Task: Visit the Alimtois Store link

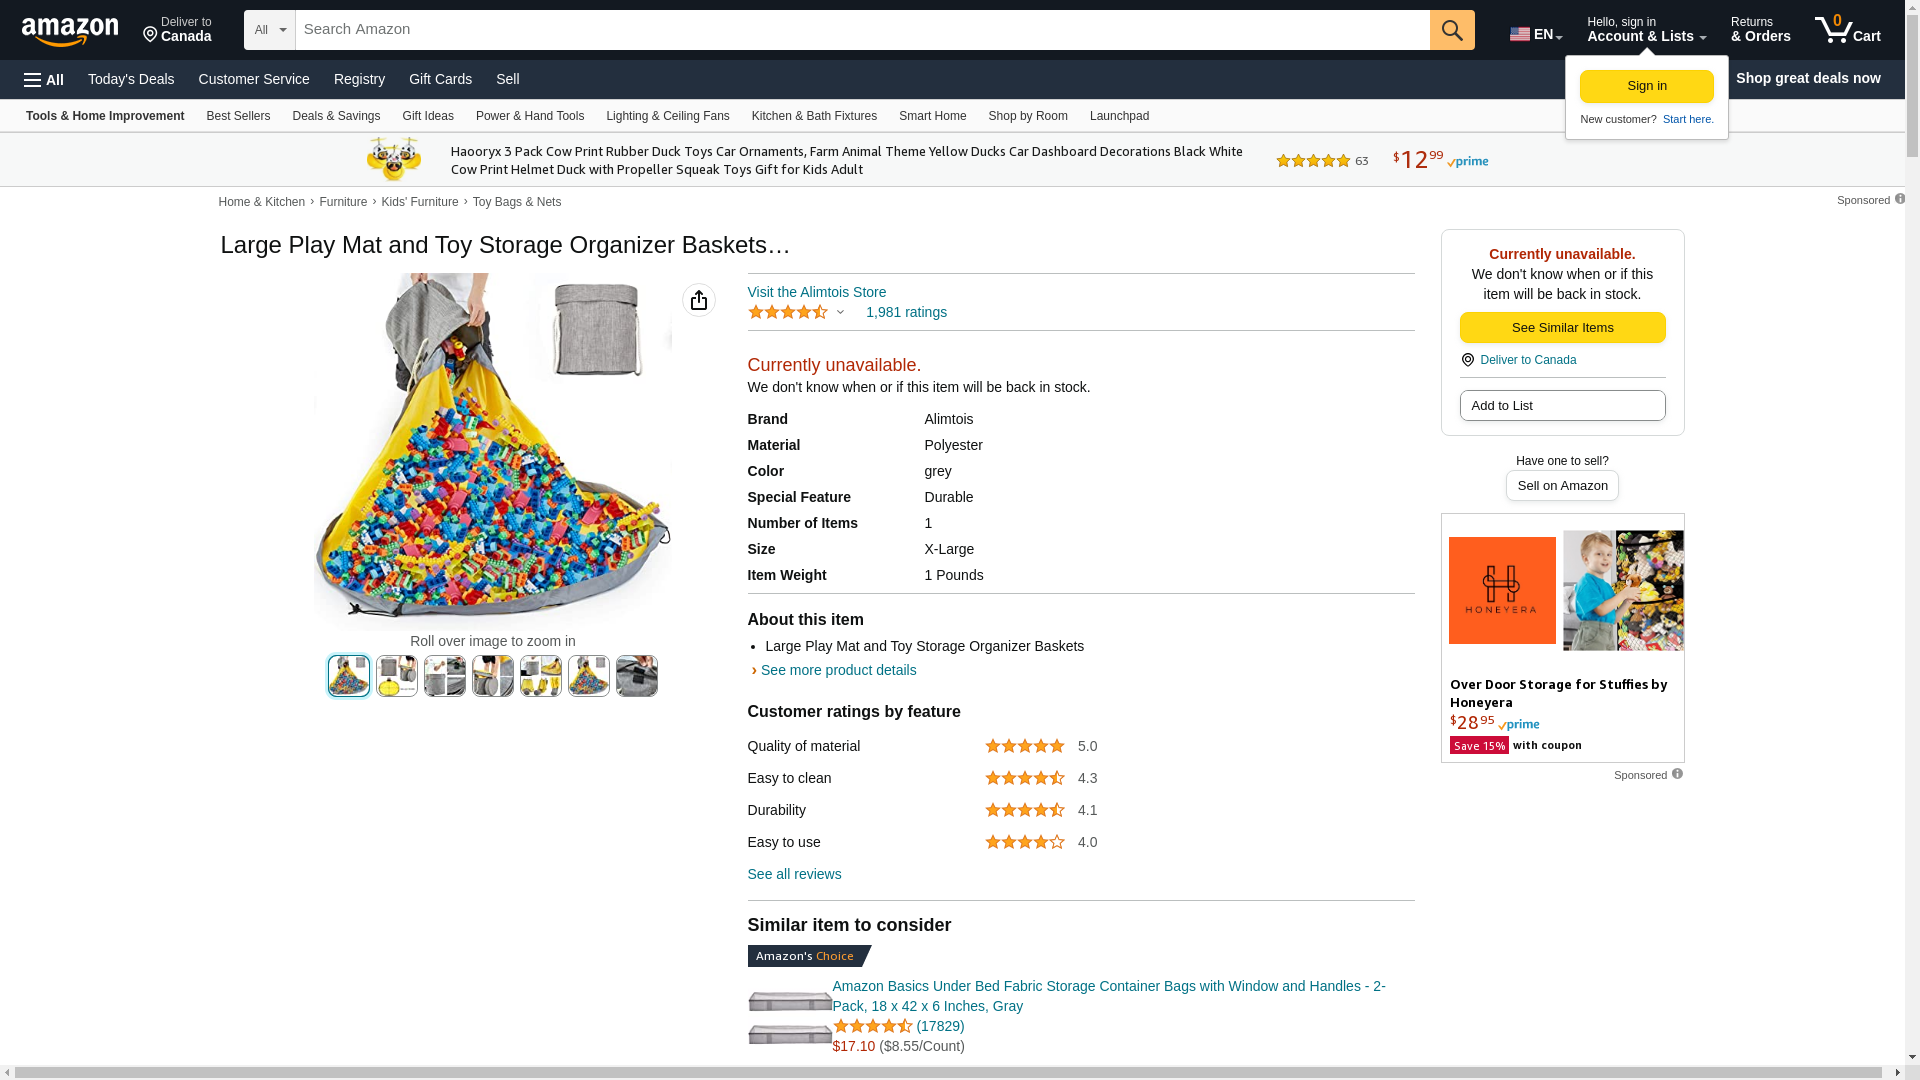Action: [x=816, y=292]
